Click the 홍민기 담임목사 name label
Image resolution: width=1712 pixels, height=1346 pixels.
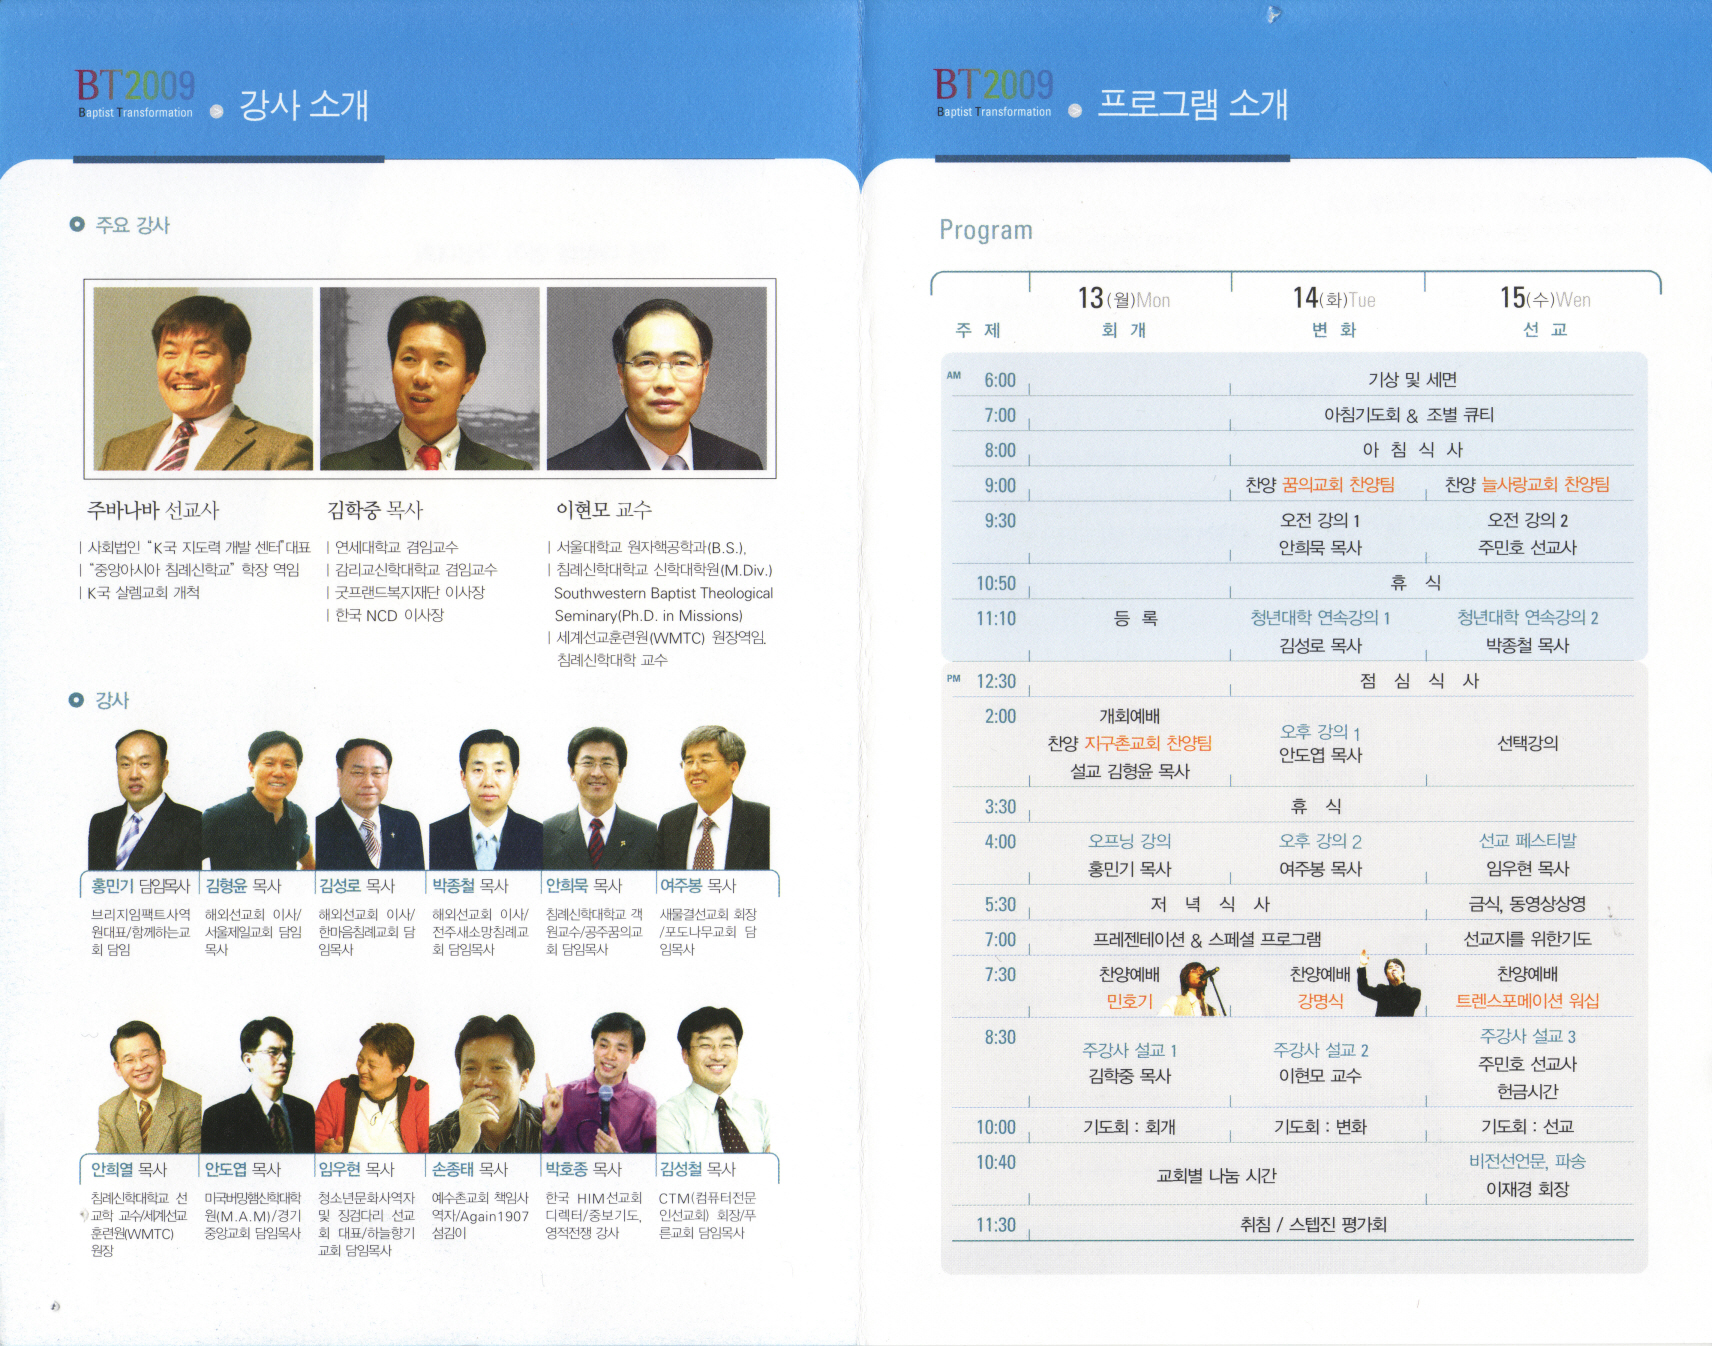pyautogui.click(x=140, y=886)
